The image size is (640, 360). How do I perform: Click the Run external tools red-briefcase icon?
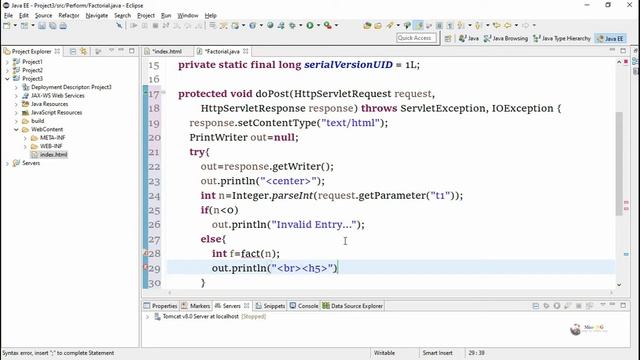tap(327, 25)
